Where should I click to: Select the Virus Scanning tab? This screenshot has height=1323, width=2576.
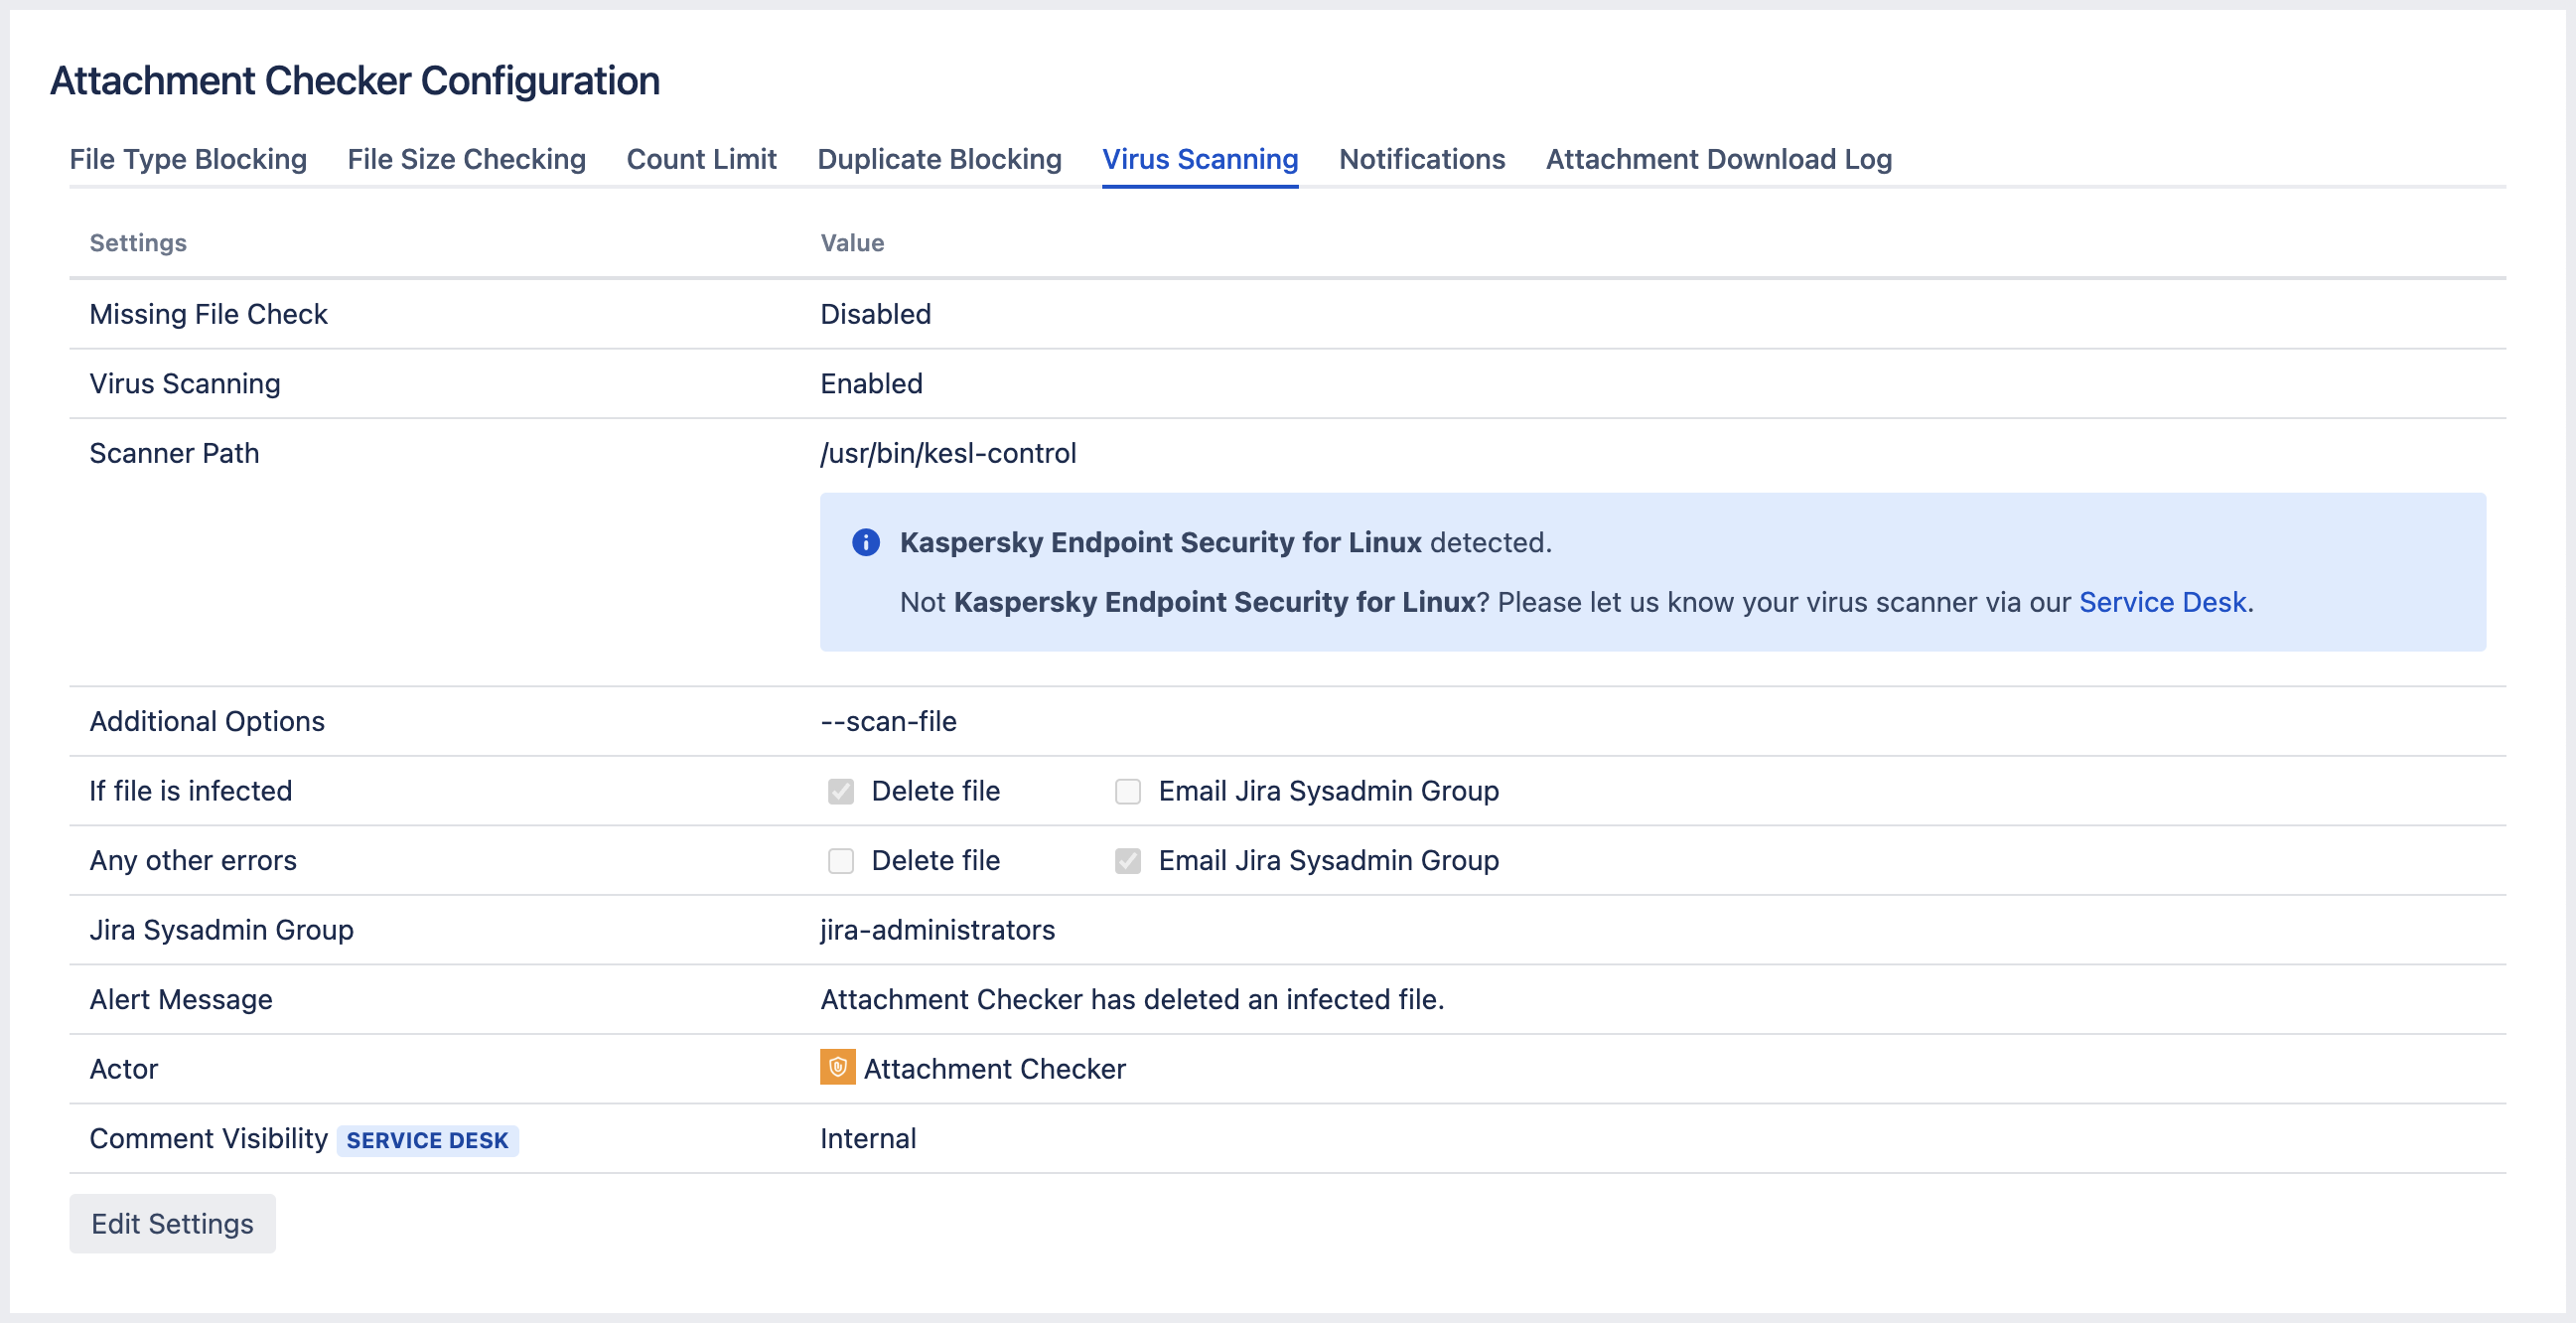click(x=1200, y=159)
